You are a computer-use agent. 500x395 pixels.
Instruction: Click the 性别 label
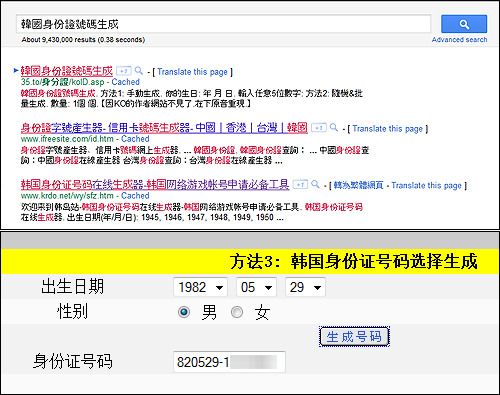[72, 312]
